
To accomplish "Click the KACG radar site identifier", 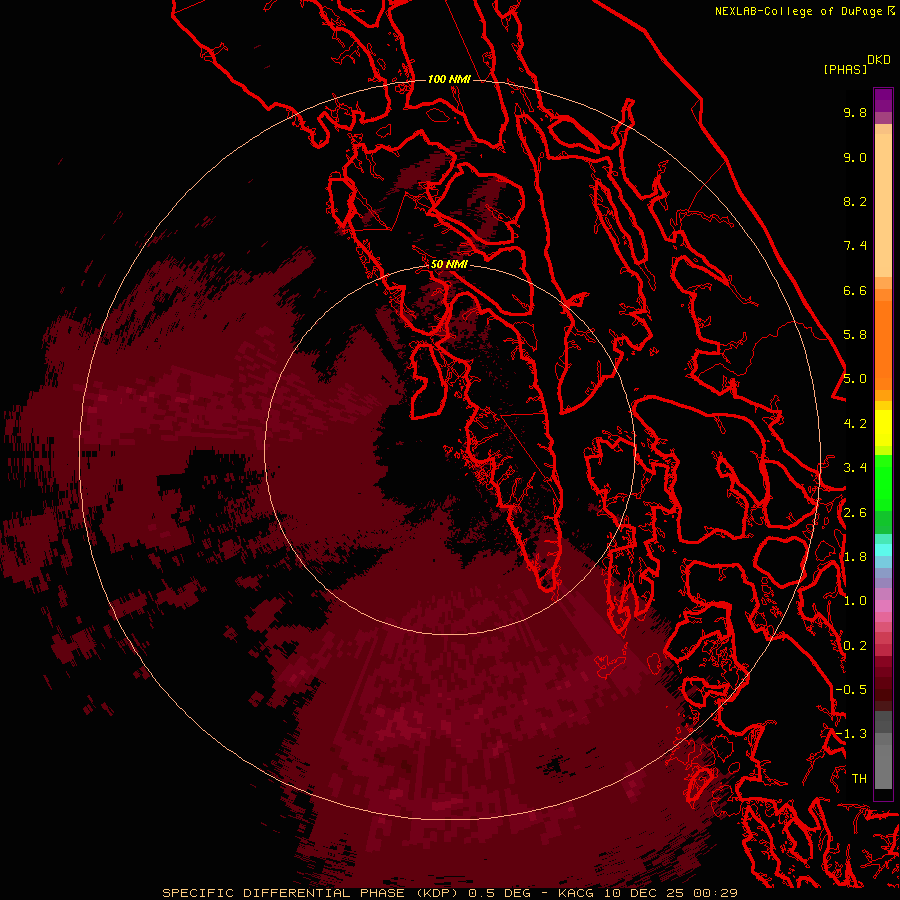I will tap(577, 893).
